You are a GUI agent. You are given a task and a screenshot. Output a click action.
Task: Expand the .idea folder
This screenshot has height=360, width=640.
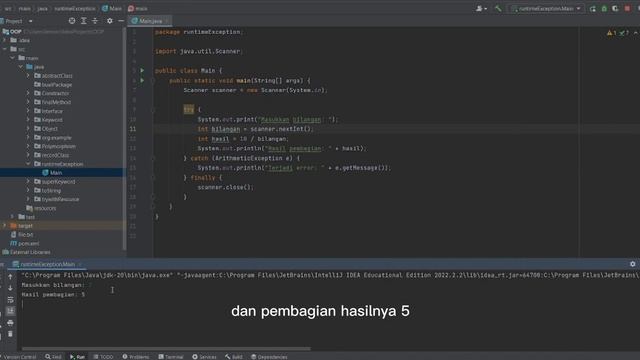pyautogui.click(x=4, y=40)
